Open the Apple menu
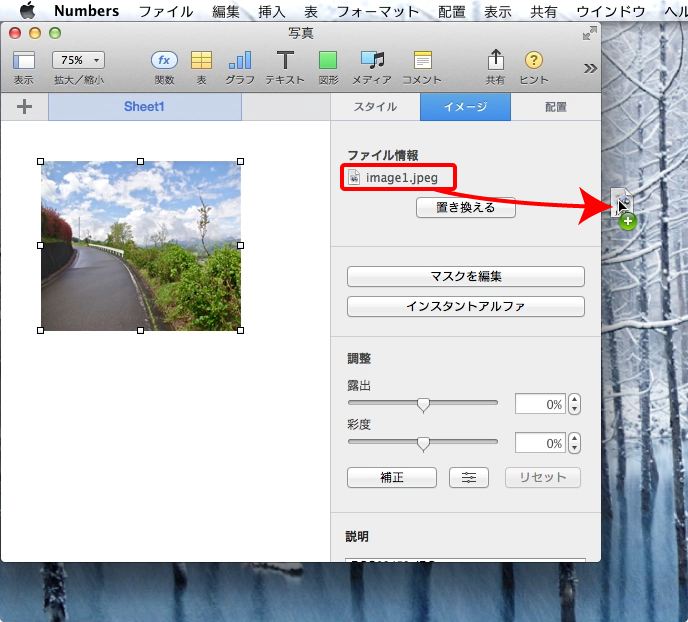 pos(28,11)
